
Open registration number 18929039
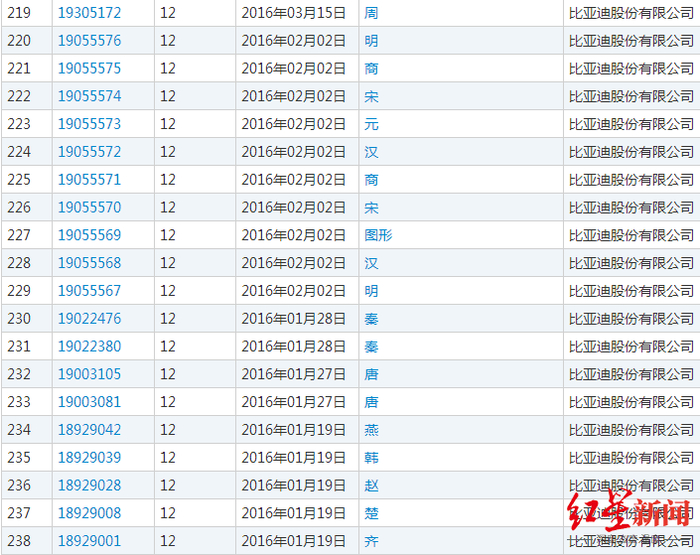coord(89,457)
